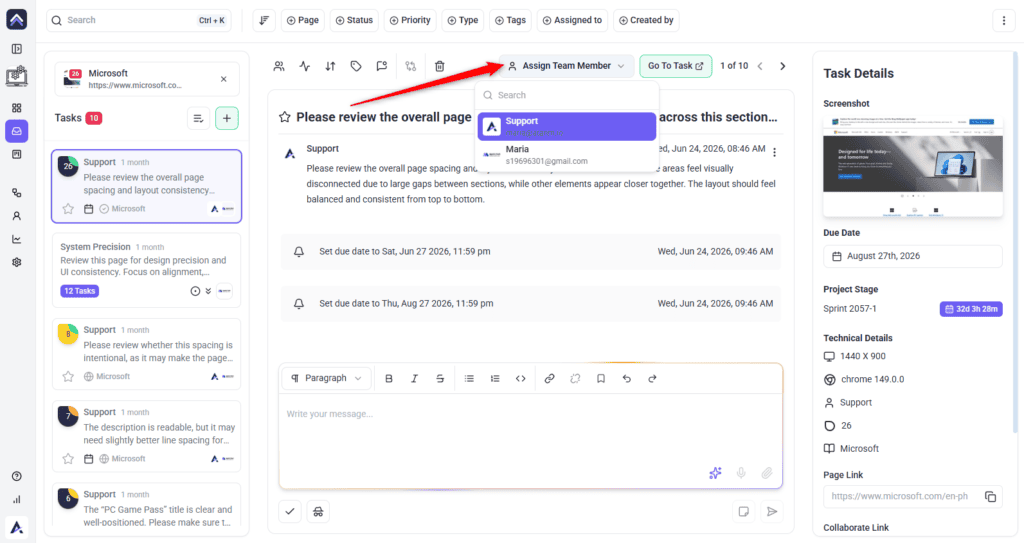Open the three-dot menu at top right
Image resolution: width=1024 pixels, height=543 pixels.
(1004, 20)
